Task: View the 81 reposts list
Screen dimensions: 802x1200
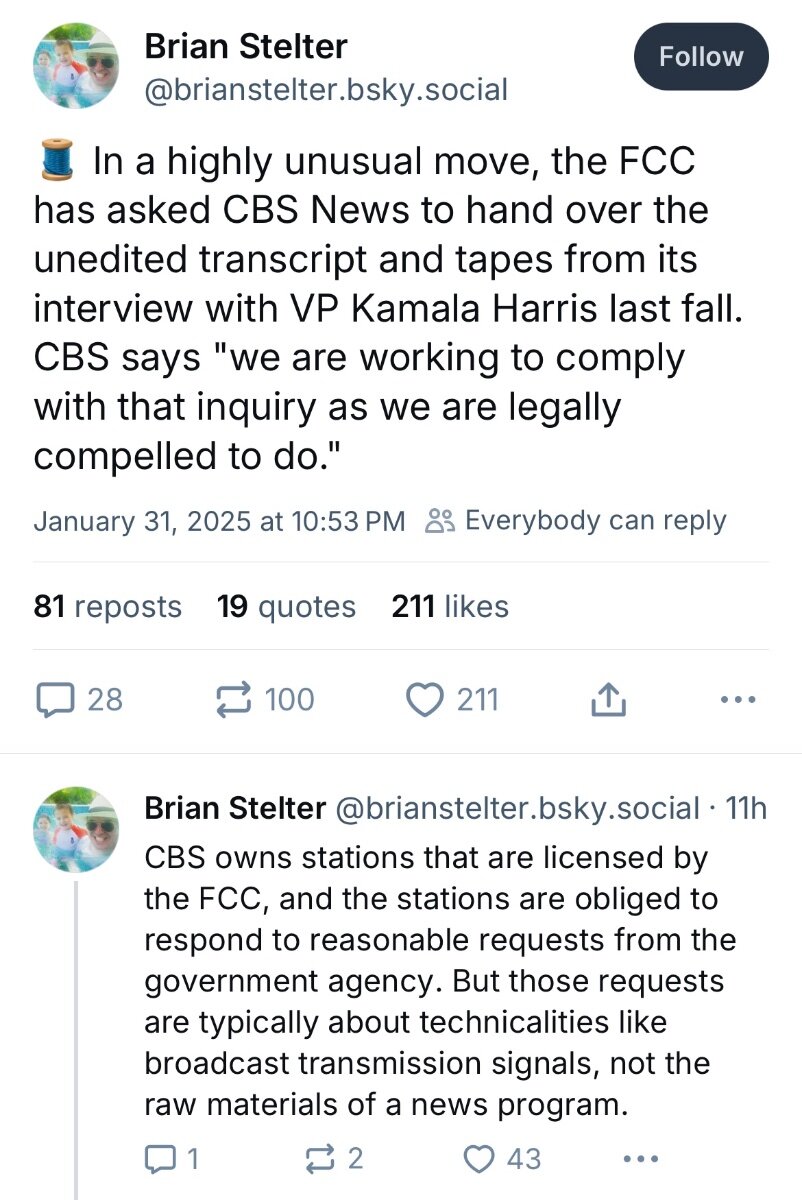Action: click(x=108, y=607)
